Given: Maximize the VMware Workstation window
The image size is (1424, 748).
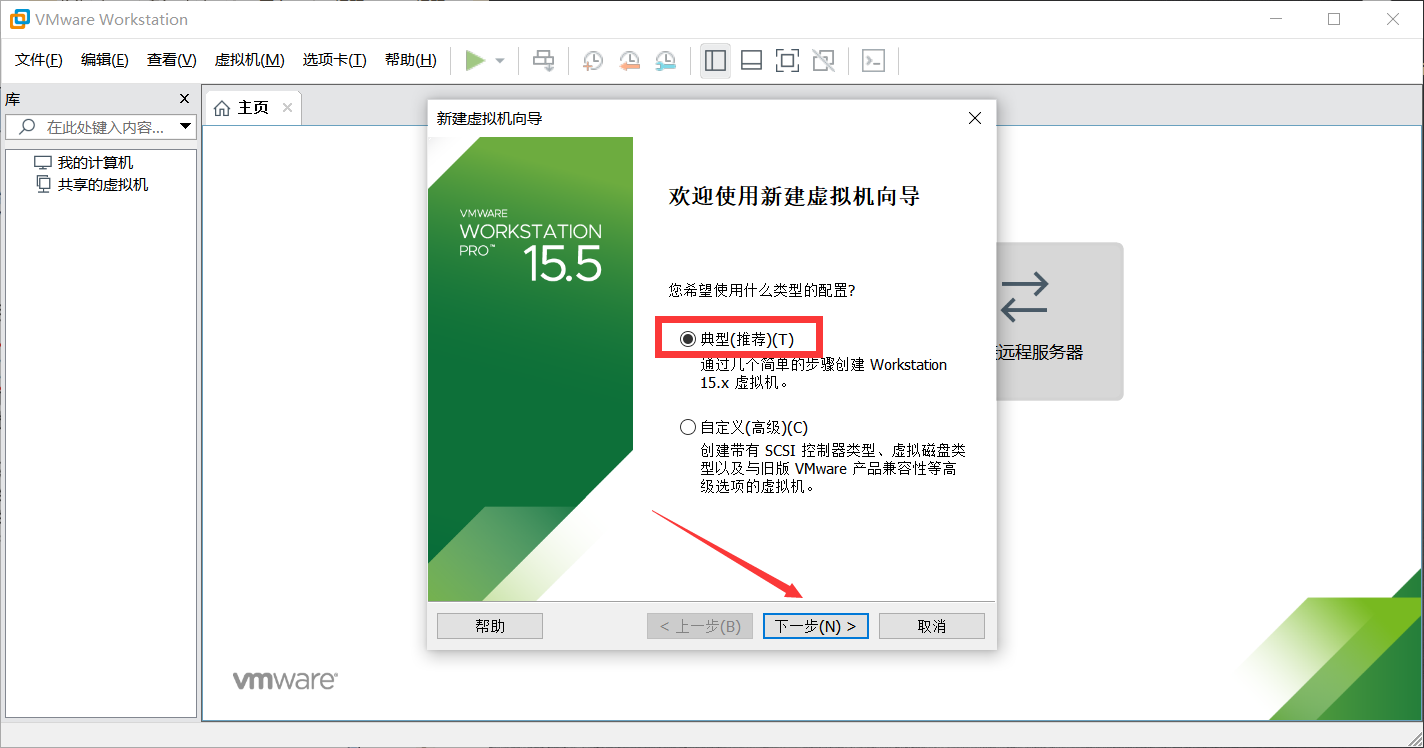Looking at the screenshot, I should point(1334,19).
